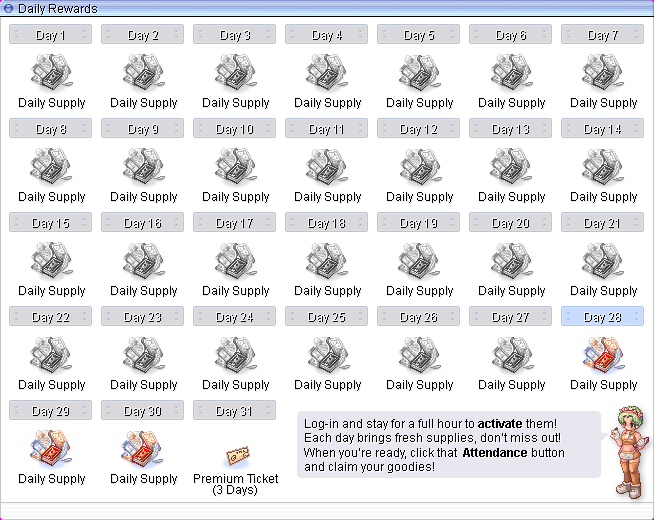Select the Day 22 header label
This screenshot has height=520, width=654.
tap(50, 317)
